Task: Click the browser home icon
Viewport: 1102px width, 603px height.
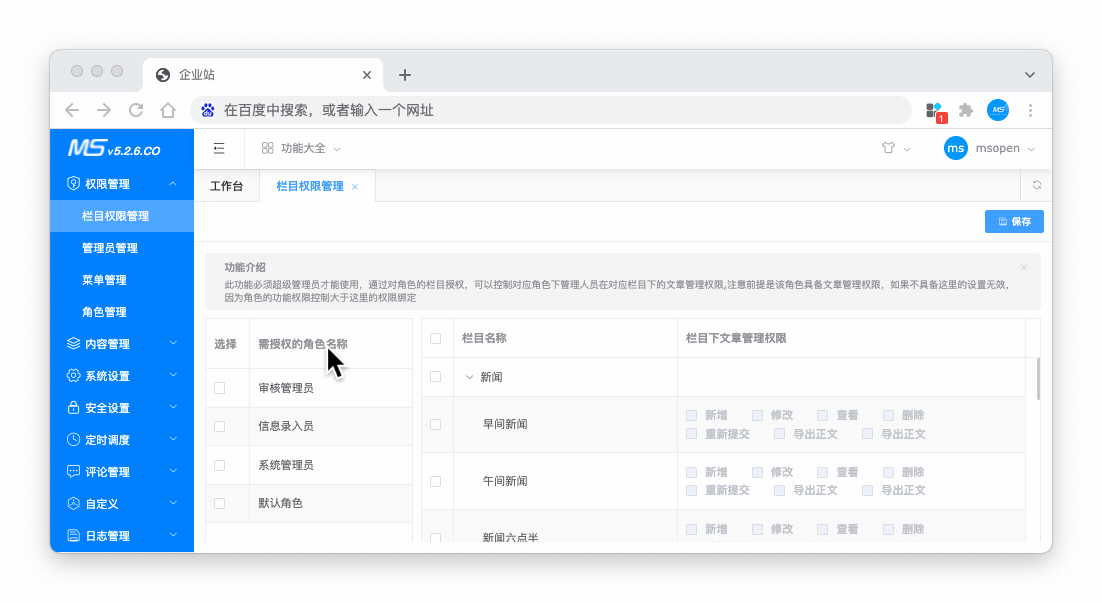Action: click(168, 110)
